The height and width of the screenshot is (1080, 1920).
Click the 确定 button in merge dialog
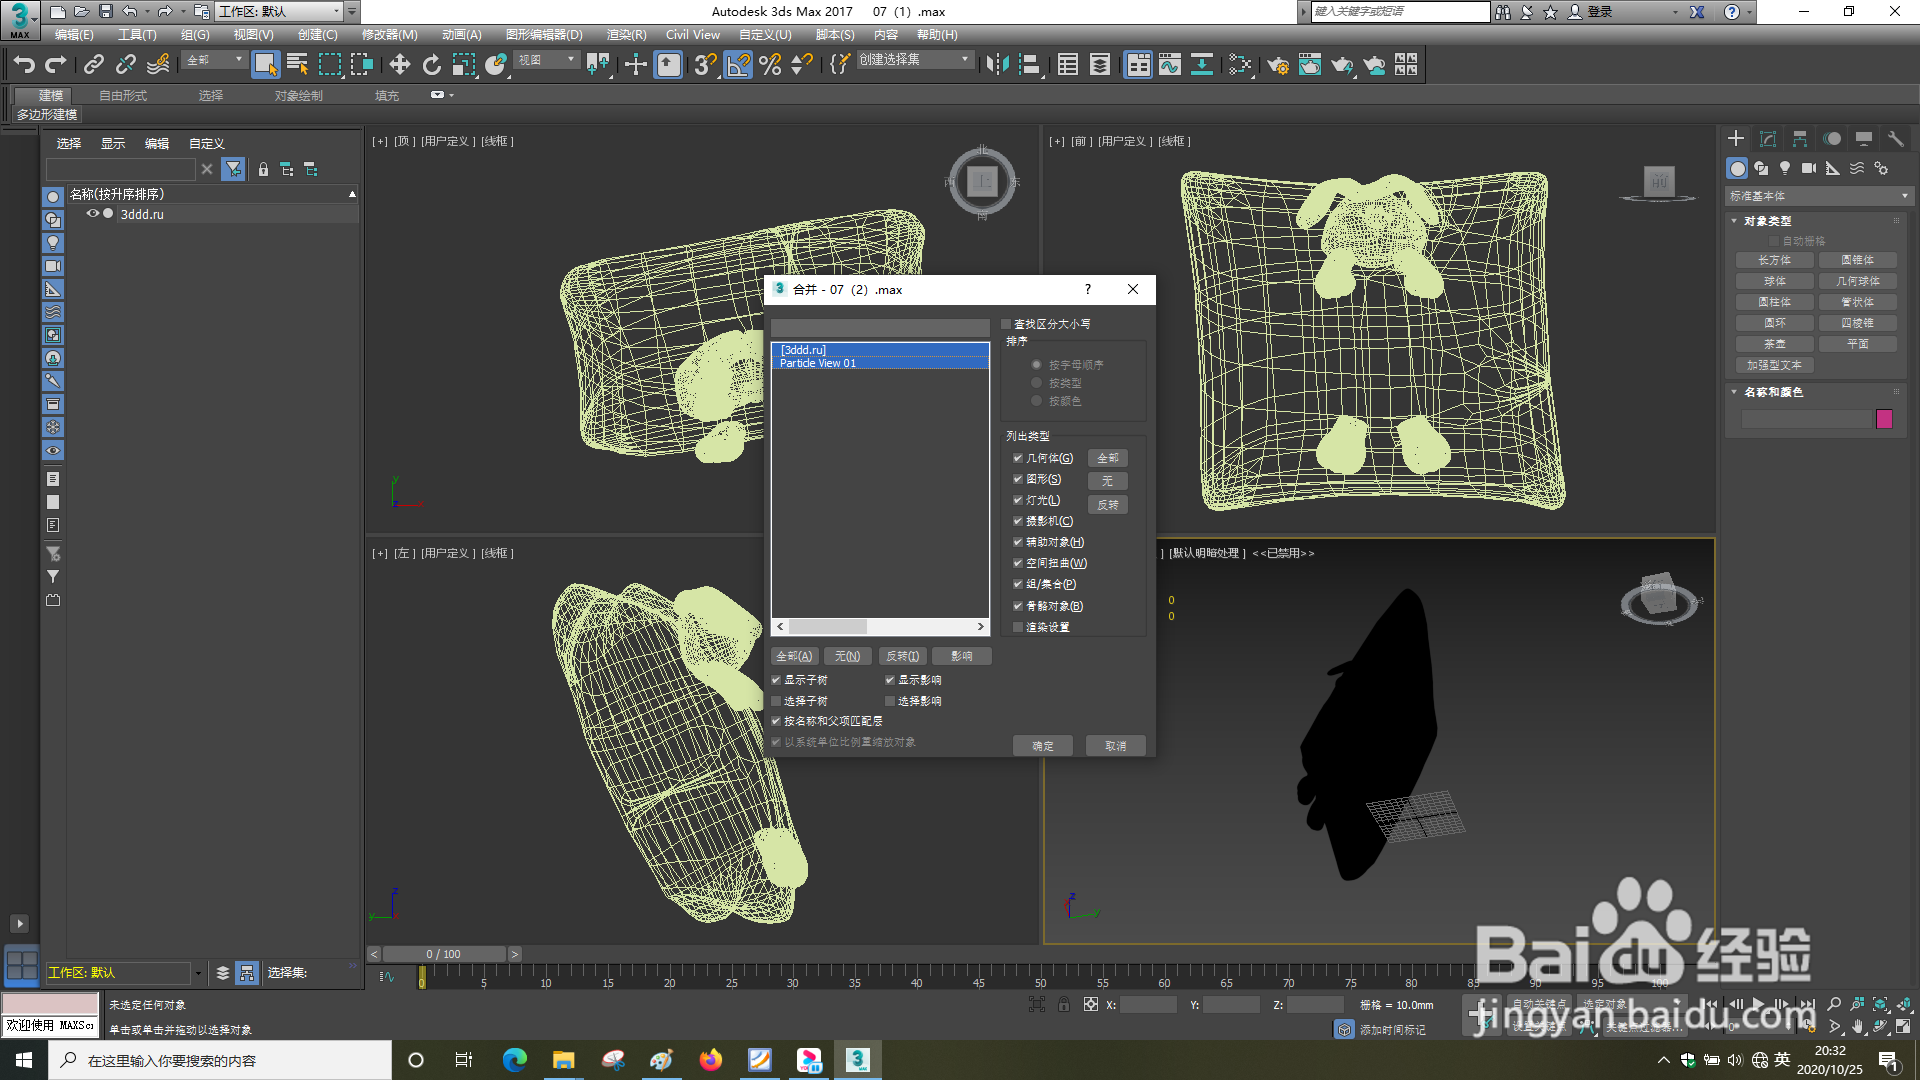point(1043,746)
